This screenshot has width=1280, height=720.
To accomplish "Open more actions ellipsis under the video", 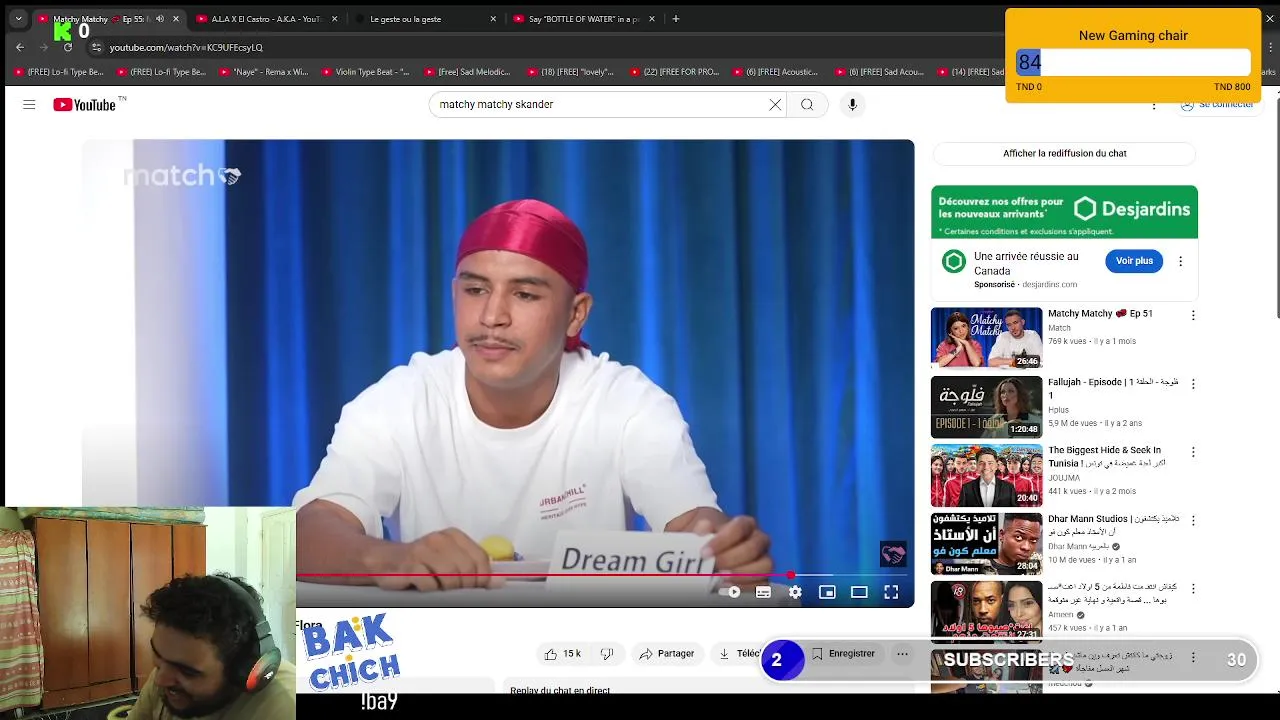I will point(902,653).
